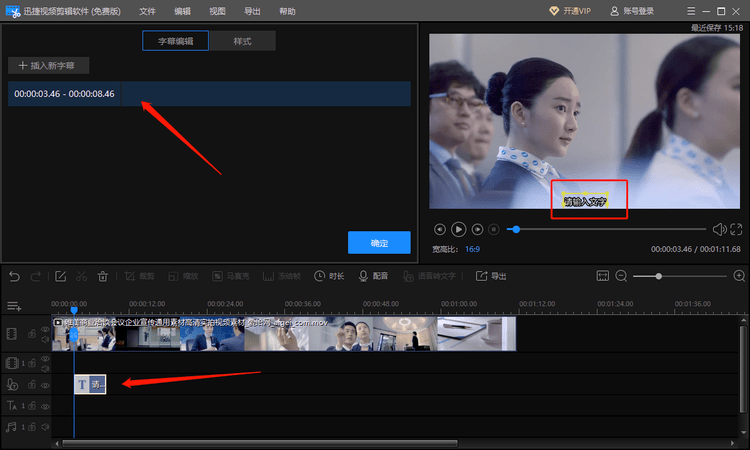Open the edit pencil tool
Screen dimensions: 750x450
coord(60,276)
